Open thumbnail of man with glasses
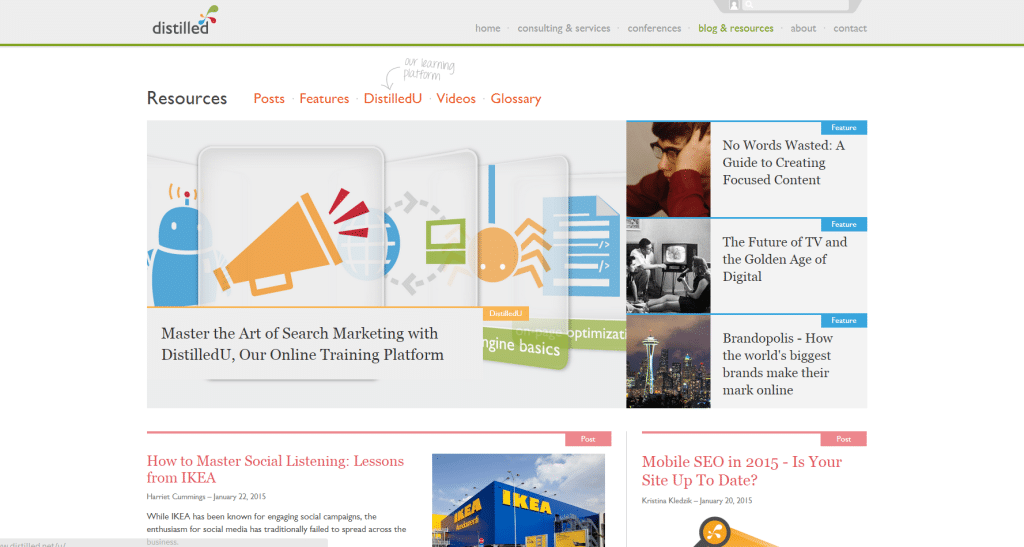Image resolution: width=1024 pixels, height=547 pixels. coord(668,169)
